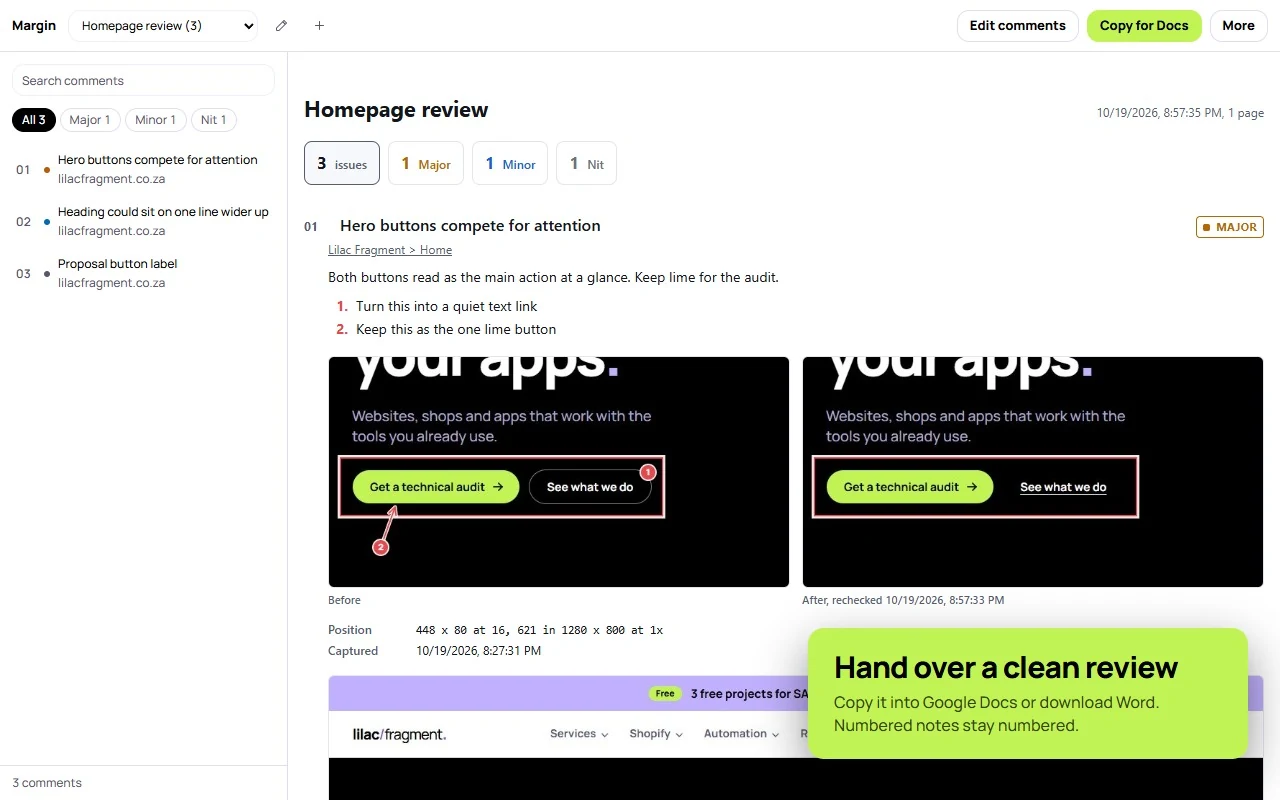
Task: Click the 1 Minor summary card
Action: pyautogui.click(x=510, y=163)
